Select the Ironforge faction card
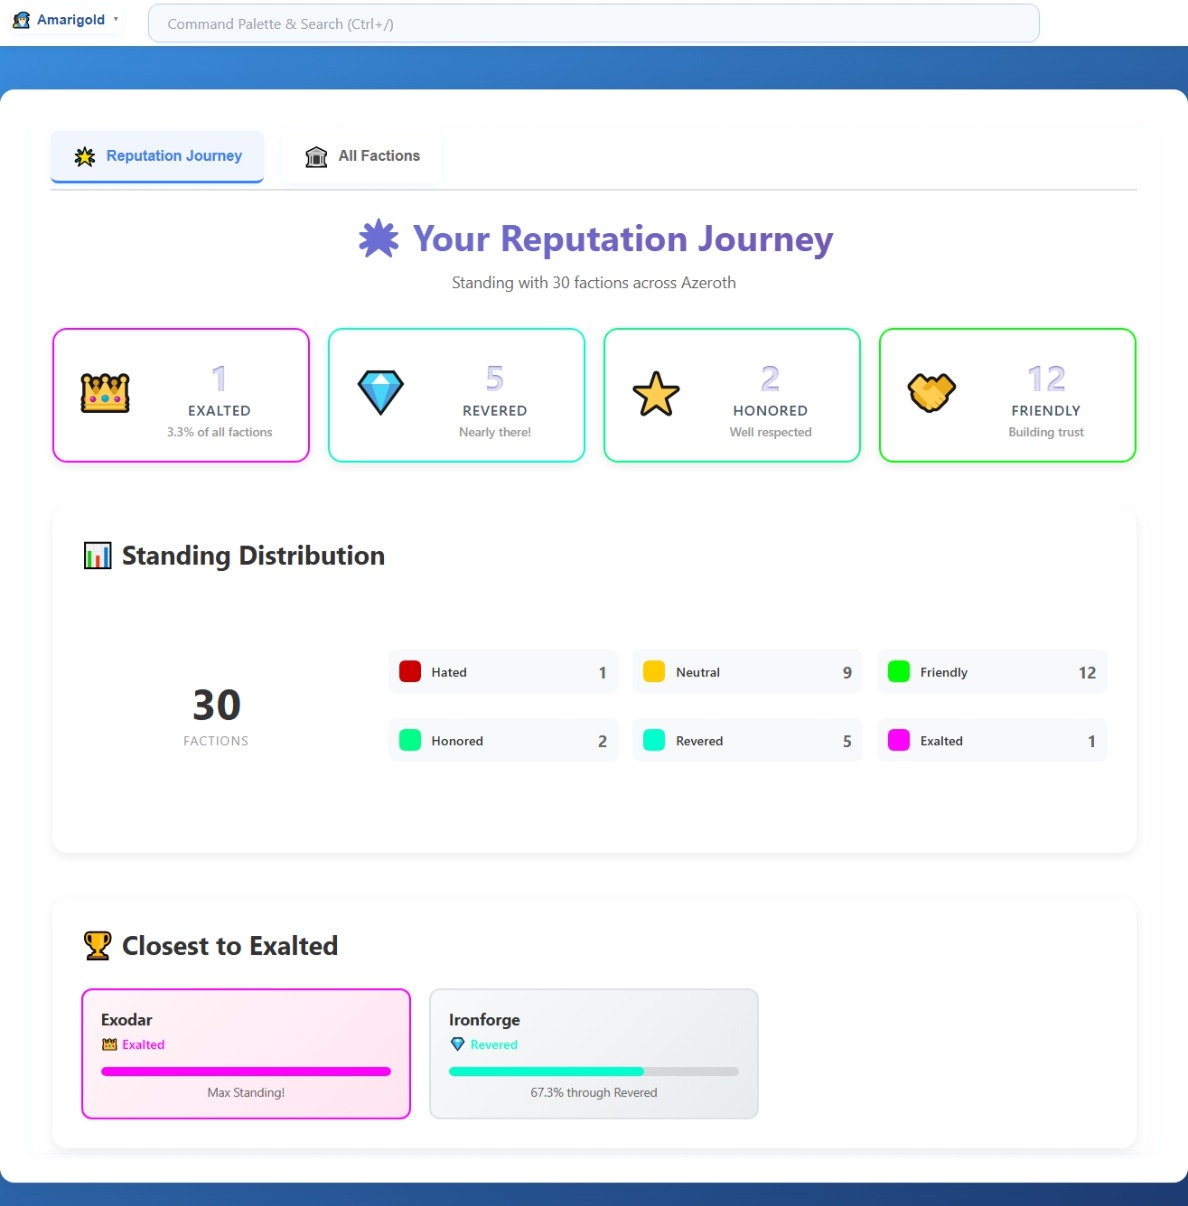Image resolution: width=1188 pixels, height=1206 pixels. coord(593,1053)
